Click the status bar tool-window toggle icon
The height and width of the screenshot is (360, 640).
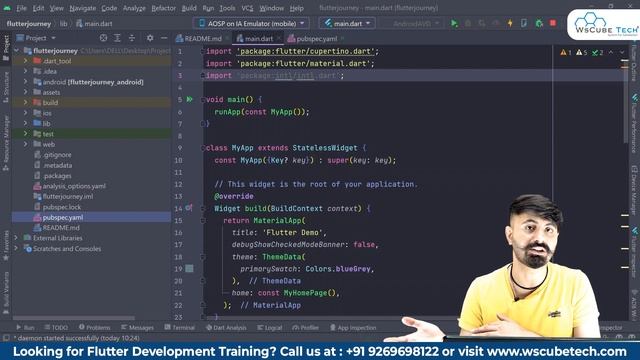tap(6, 338)
